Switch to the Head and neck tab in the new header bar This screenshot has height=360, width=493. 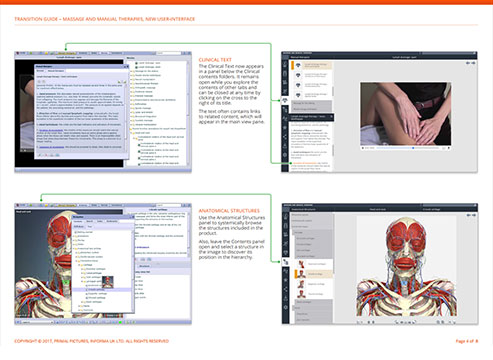(x=378, y=209)
